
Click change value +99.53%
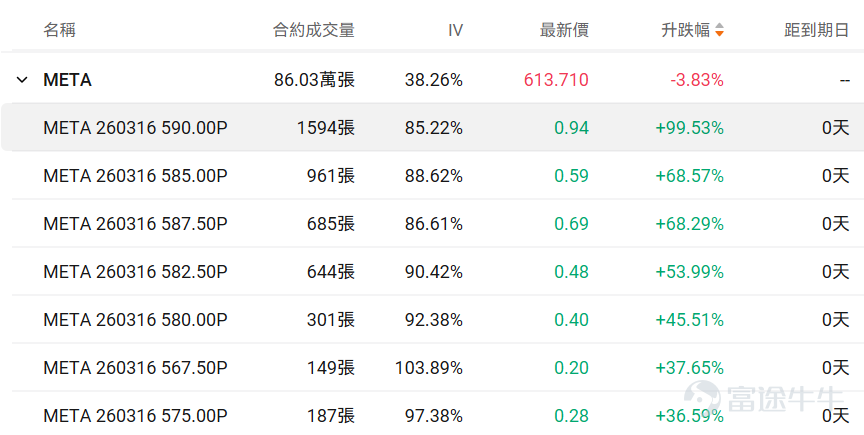pos(689,128)
